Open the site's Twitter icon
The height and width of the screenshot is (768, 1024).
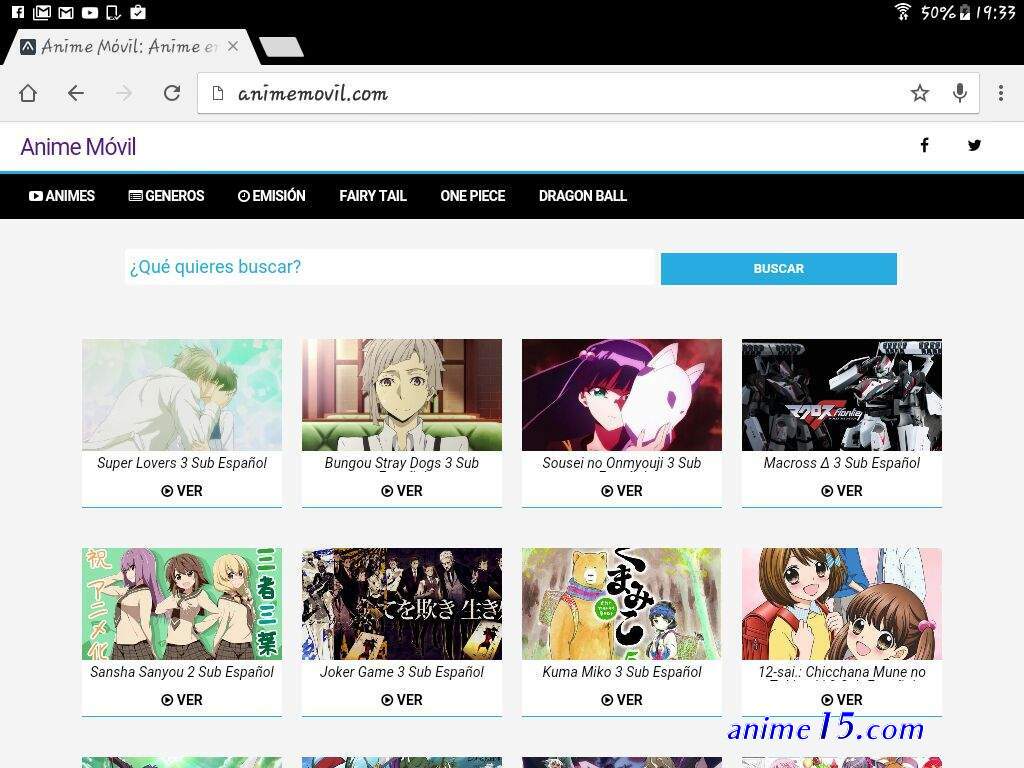pos(974,145)
